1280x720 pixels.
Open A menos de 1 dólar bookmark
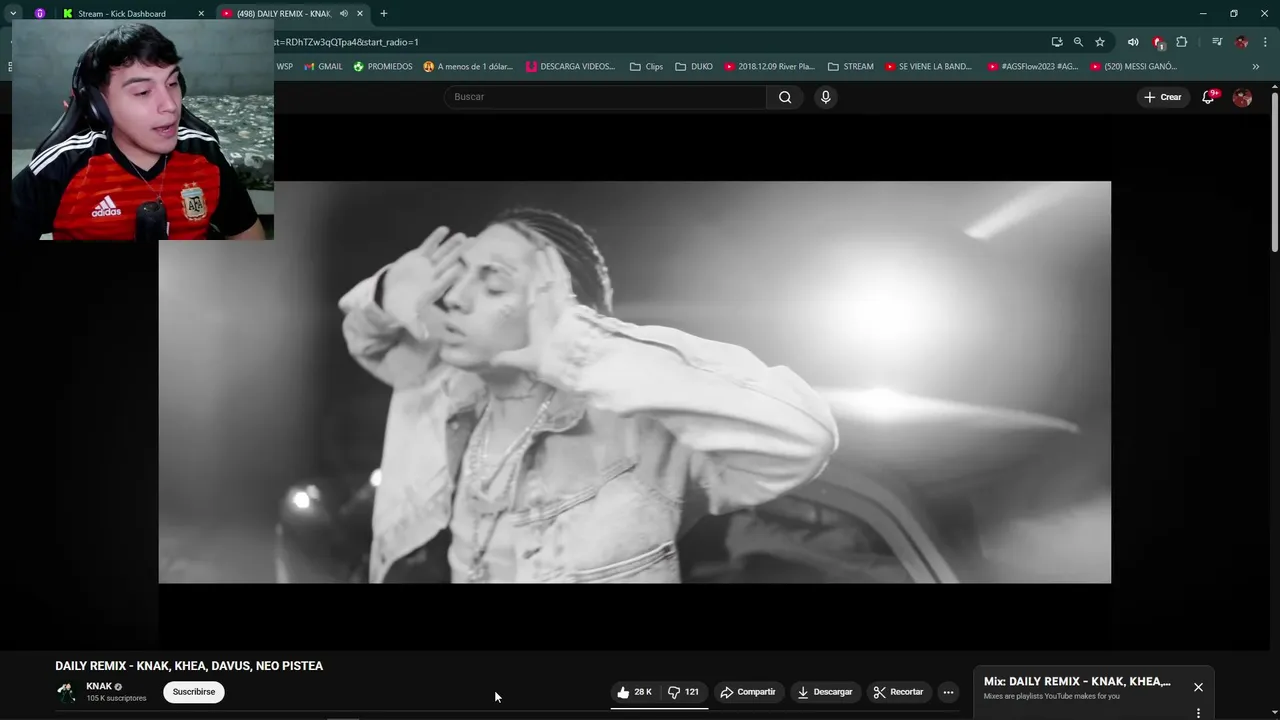coord(468,67)
